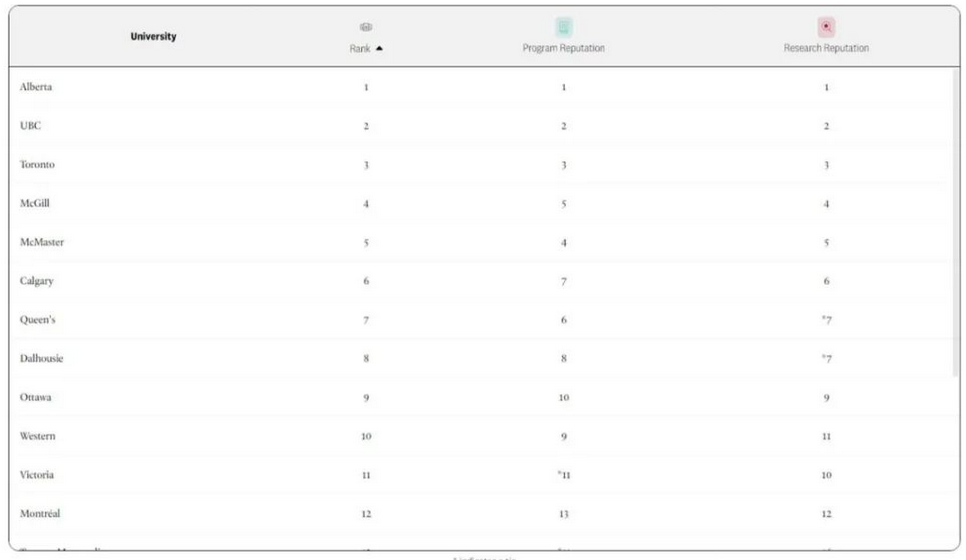Select Ottawa in the rankings table
The image size is (966, 560).
tap(36, 397)
